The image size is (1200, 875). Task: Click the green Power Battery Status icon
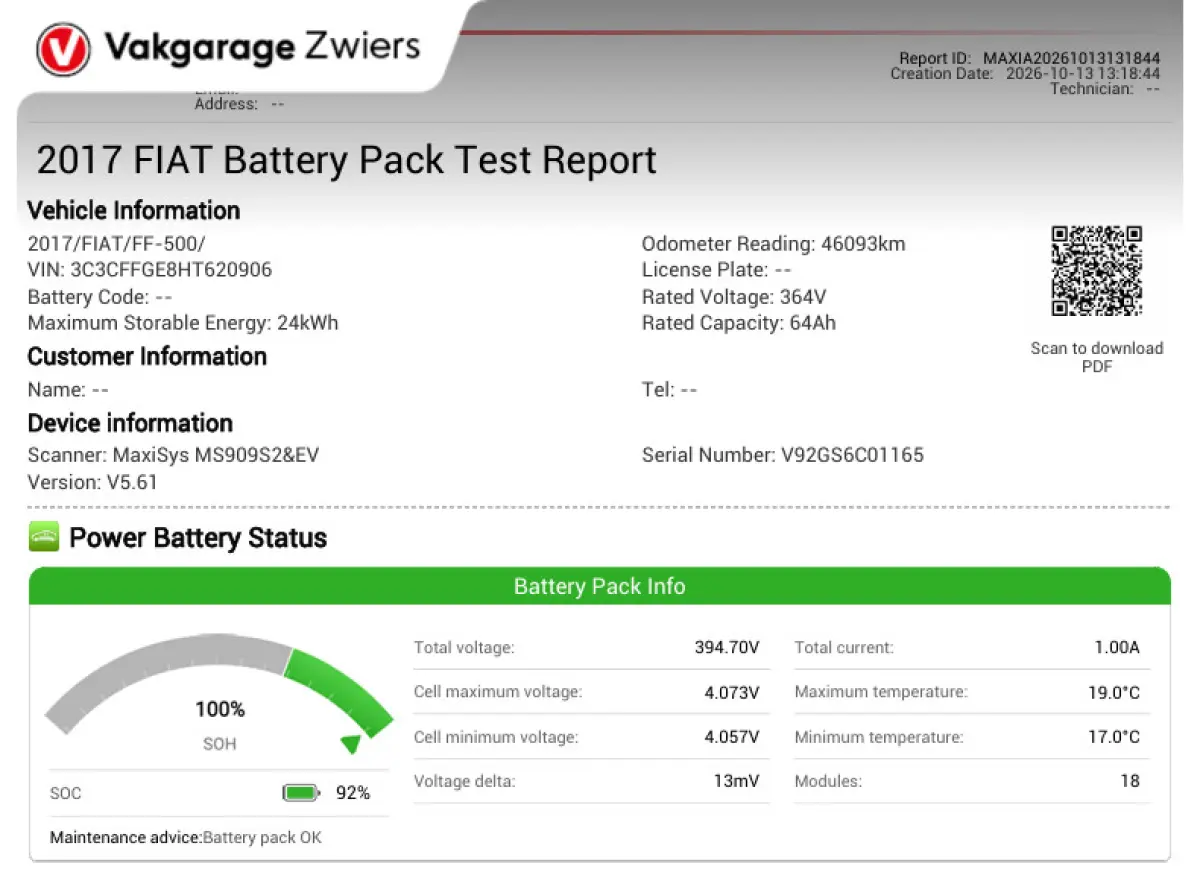(x=44, y=538)
